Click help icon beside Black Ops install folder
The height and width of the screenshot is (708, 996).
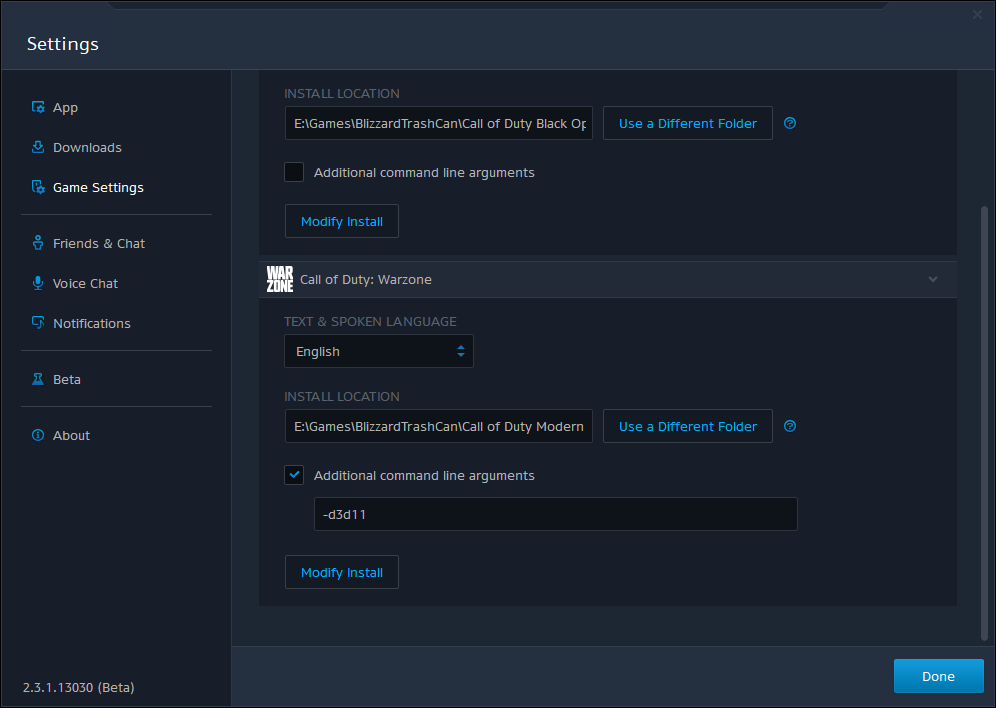coord(790,123)
